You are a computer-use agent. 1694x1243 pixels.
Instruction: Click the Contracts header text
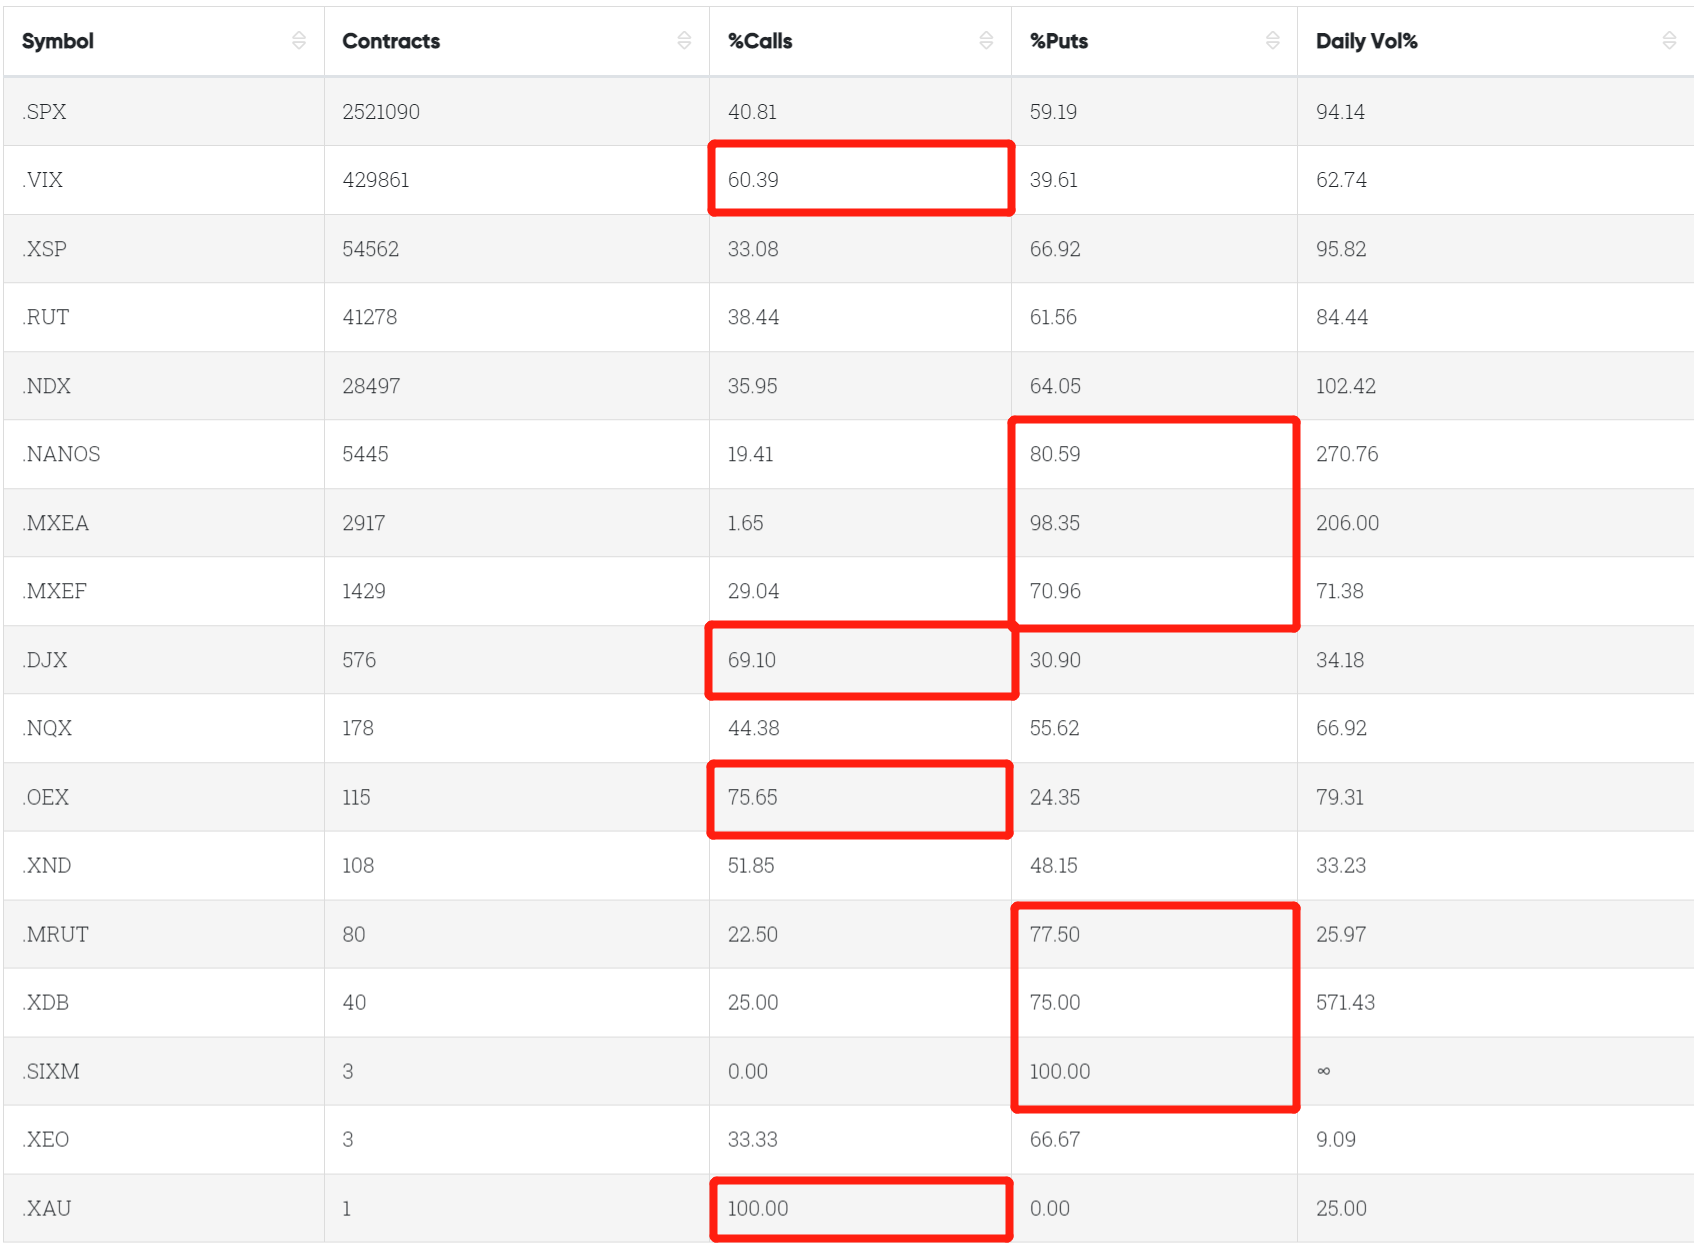point(391,41)
